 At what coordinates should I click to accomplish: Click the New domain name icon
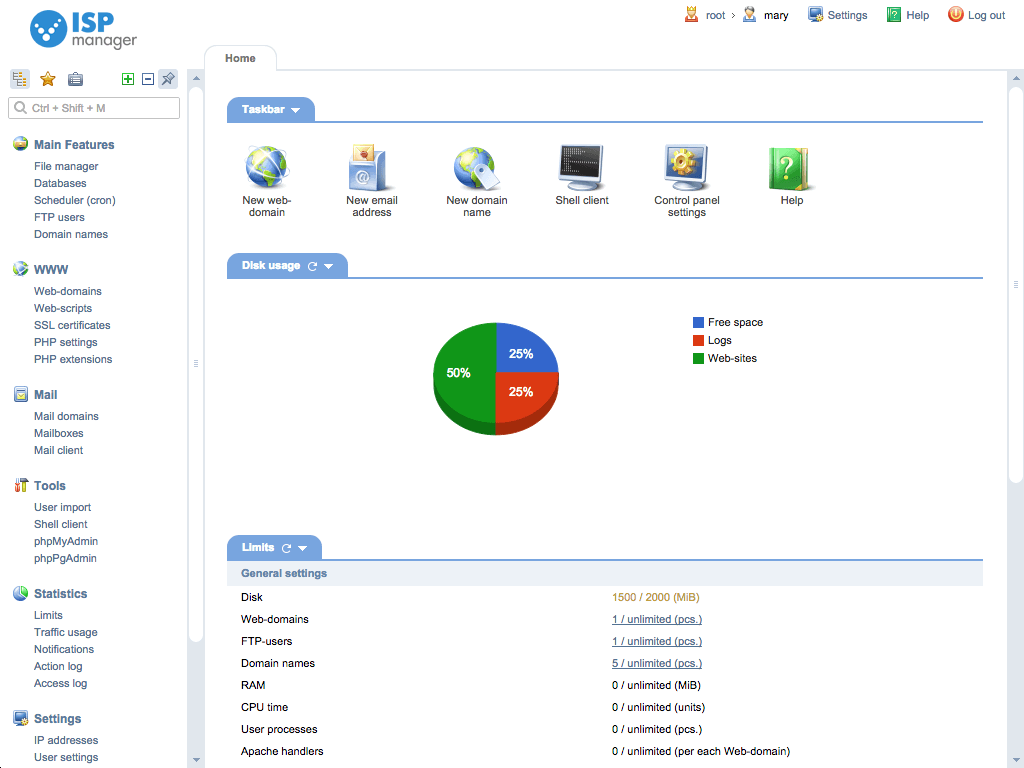[x=476, y=168]
